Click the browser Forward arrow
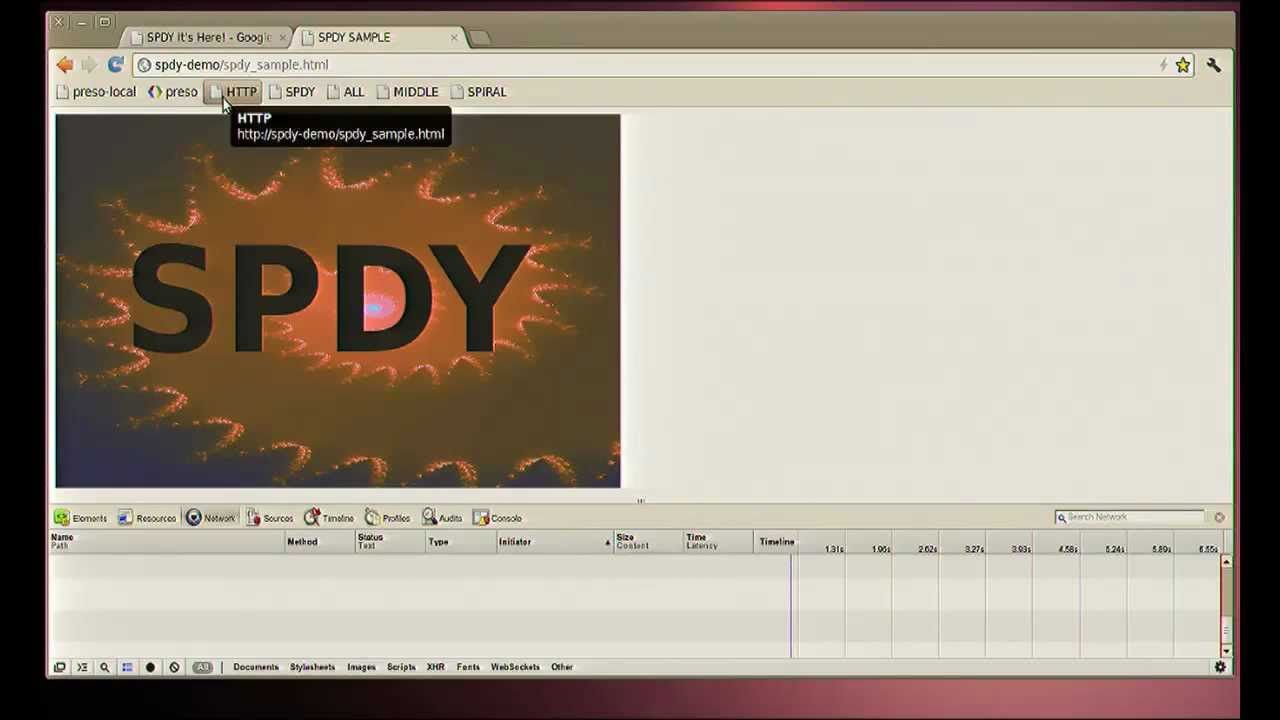Screen dimensions: 1280x720 click(89, 65)
